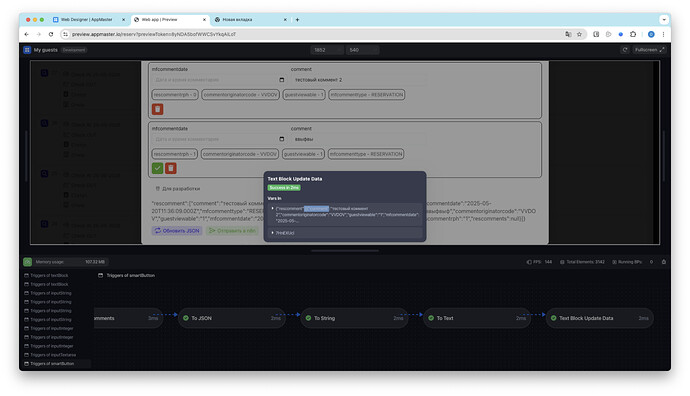Screen dimensions: 690x396
Task: Click the comment field with text тестовый коммент 2
Action: coord(358,80)
